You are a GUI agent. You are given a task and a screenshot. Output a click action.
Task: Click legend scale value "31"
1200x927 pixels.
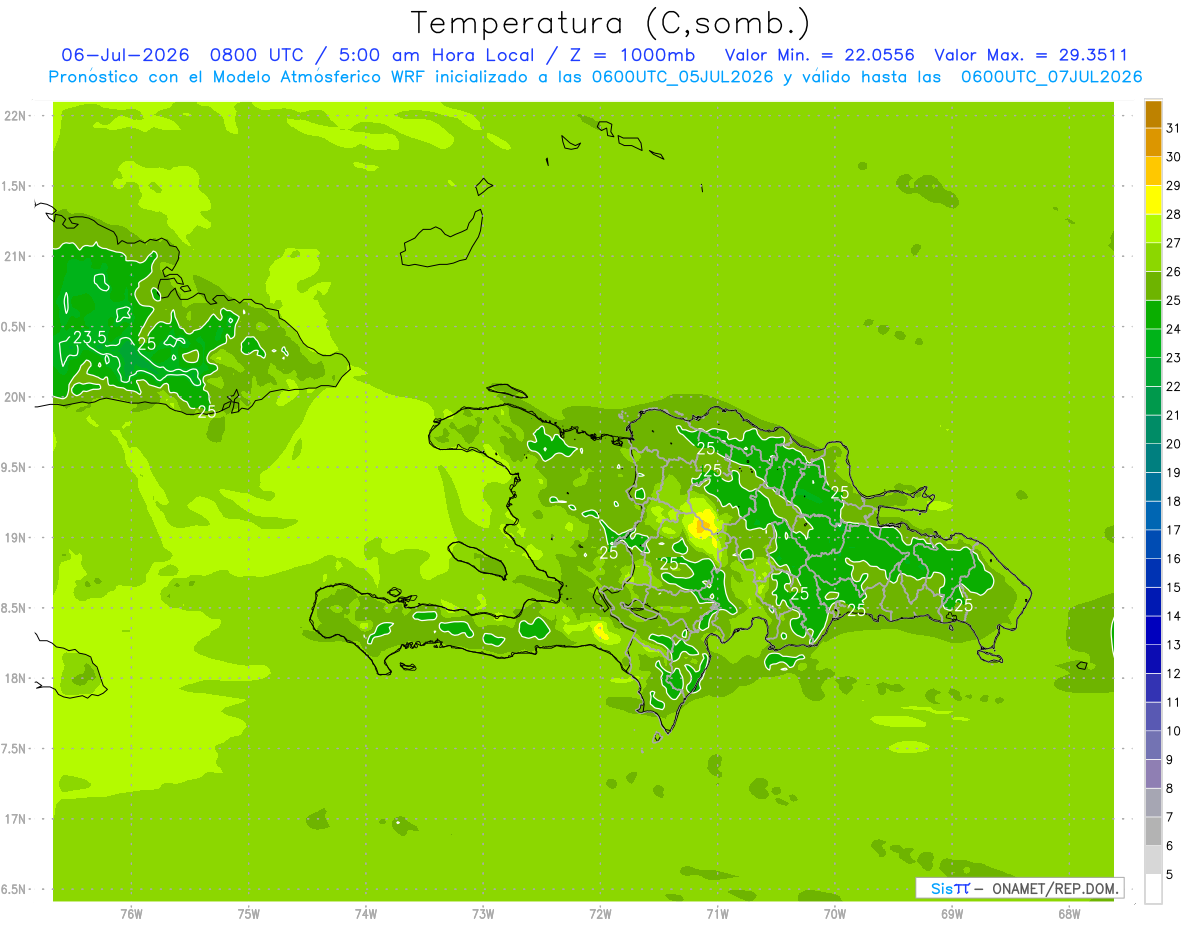click(1173, 128)
